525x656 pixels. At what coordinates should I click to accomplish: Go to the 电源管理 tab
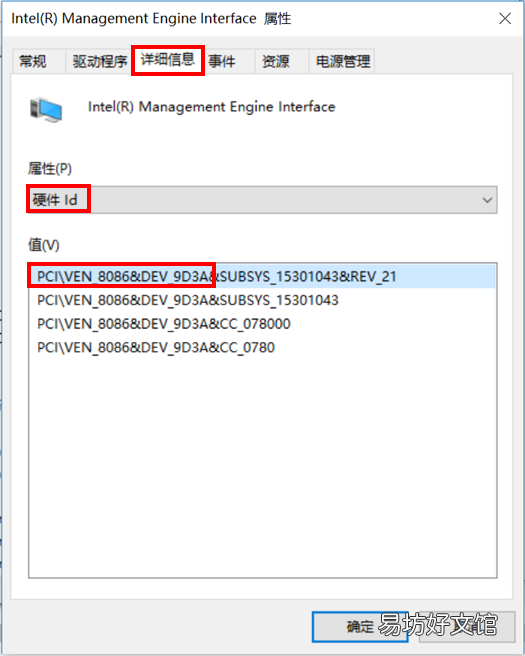click(x=342, y=62)
